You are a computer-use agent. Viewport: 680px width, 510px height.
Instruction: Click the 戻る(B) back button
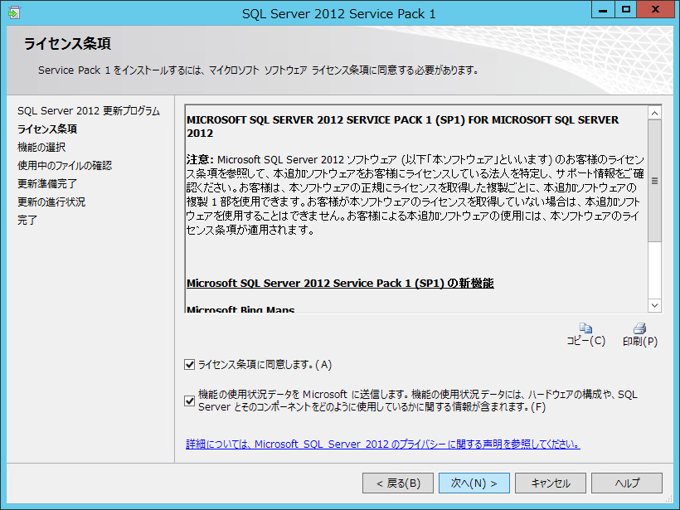(x=398, y=483)
